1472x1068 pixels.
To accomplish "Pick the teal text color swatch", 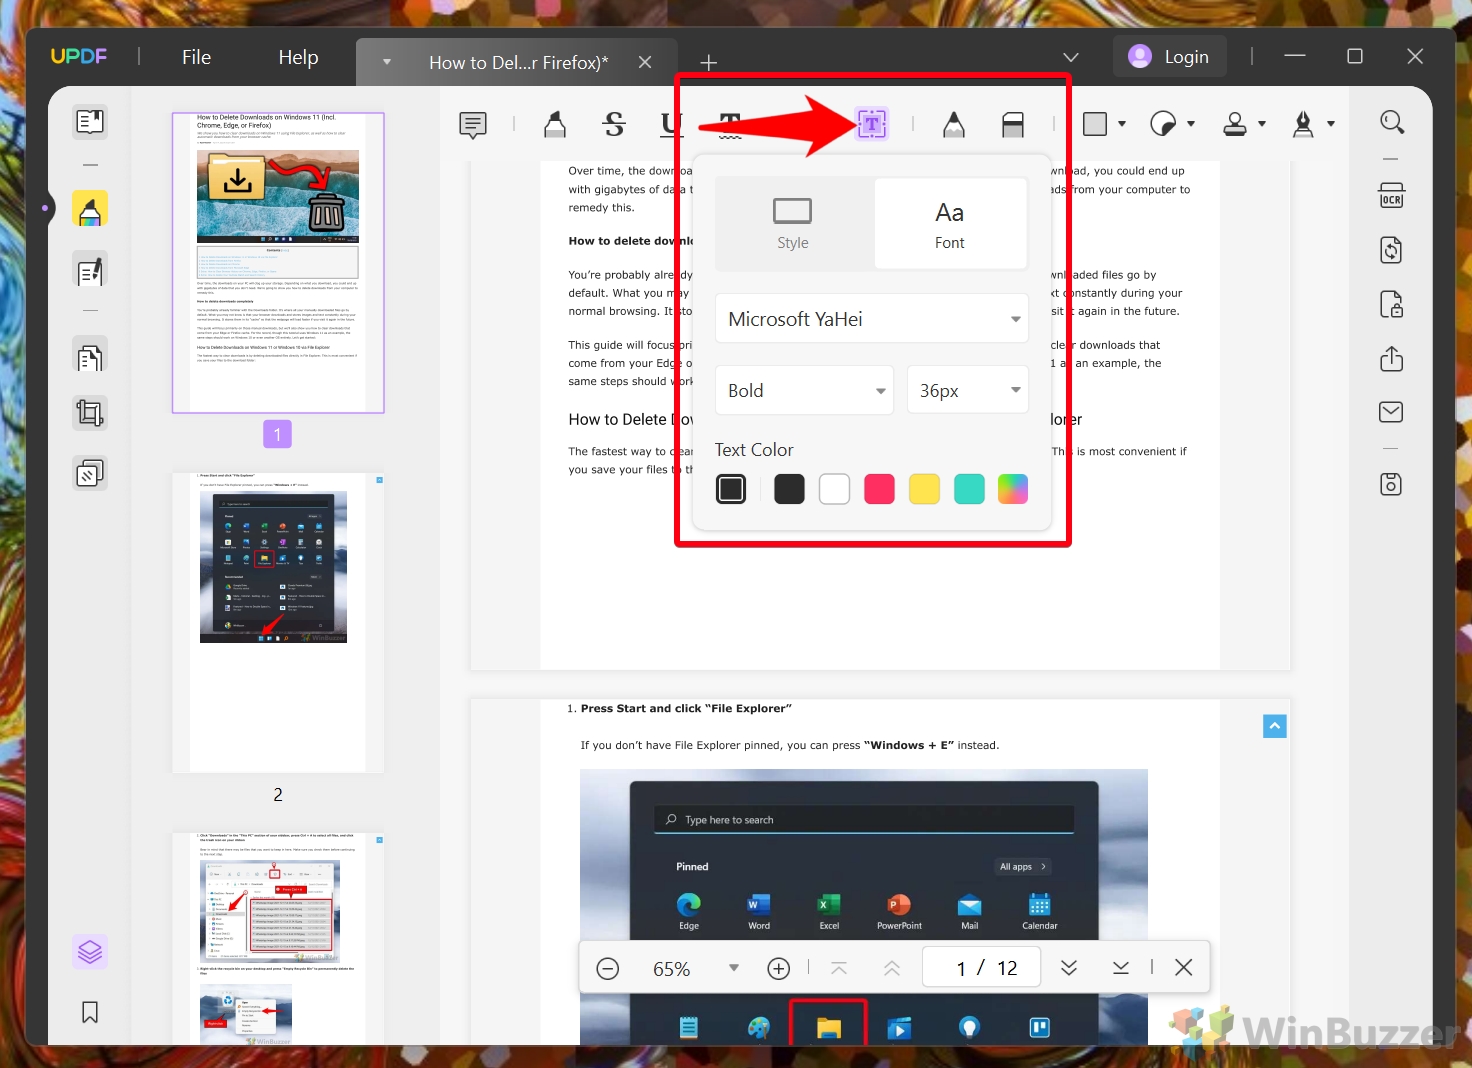I will pyautogui.click(x=969, y=489).
